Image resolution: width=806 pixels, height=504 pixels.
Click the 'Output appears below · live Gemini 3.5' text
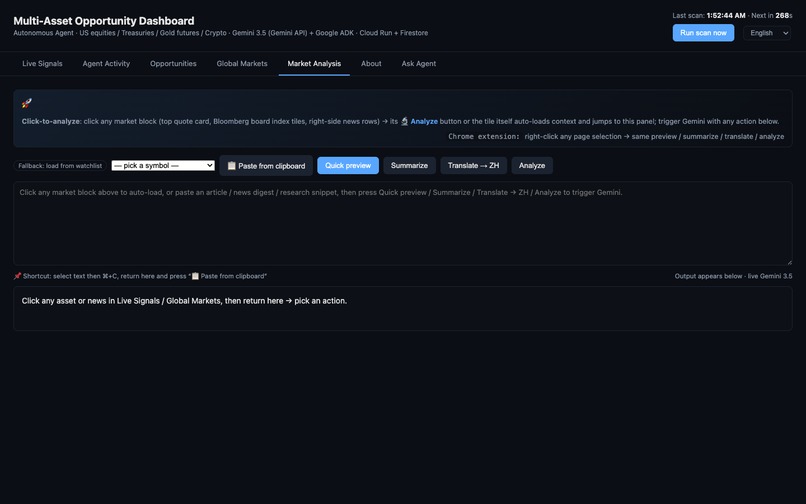pos(734,276)
